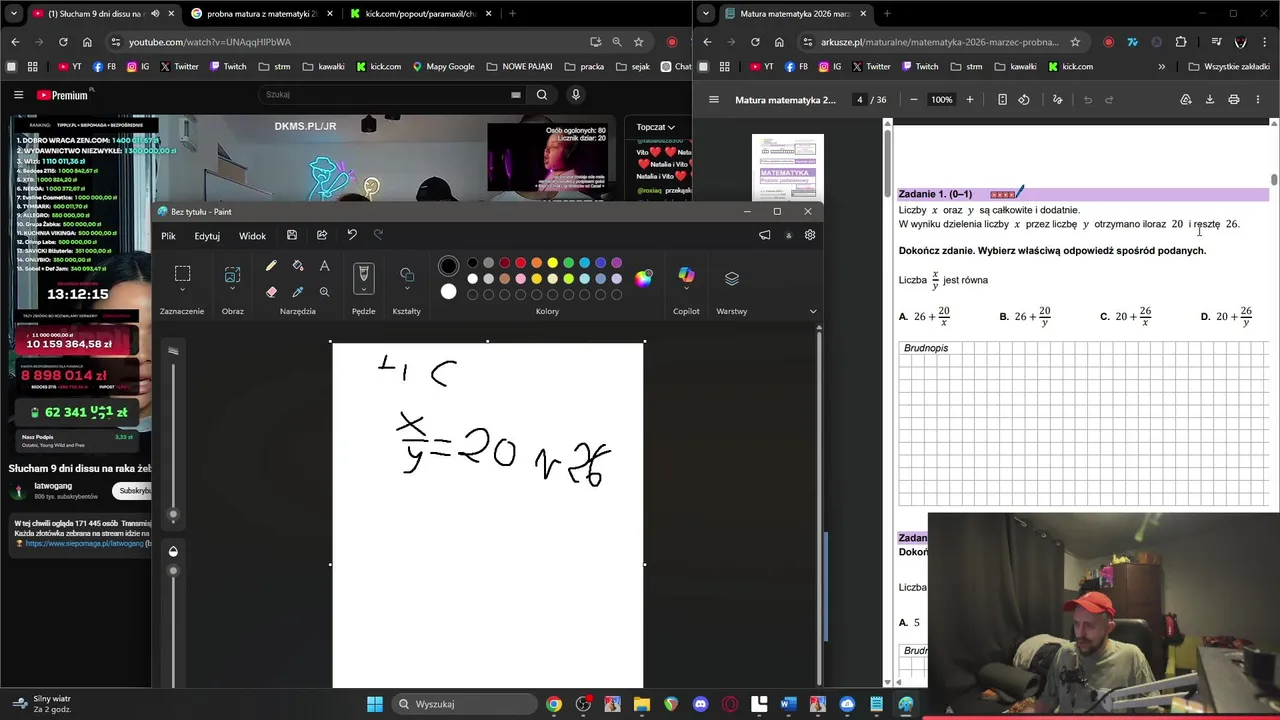Image resolution: width=1280 pixels, height=720 pixels.
Task: Pick the green color swatch in Paint
Action: point(568,263)
